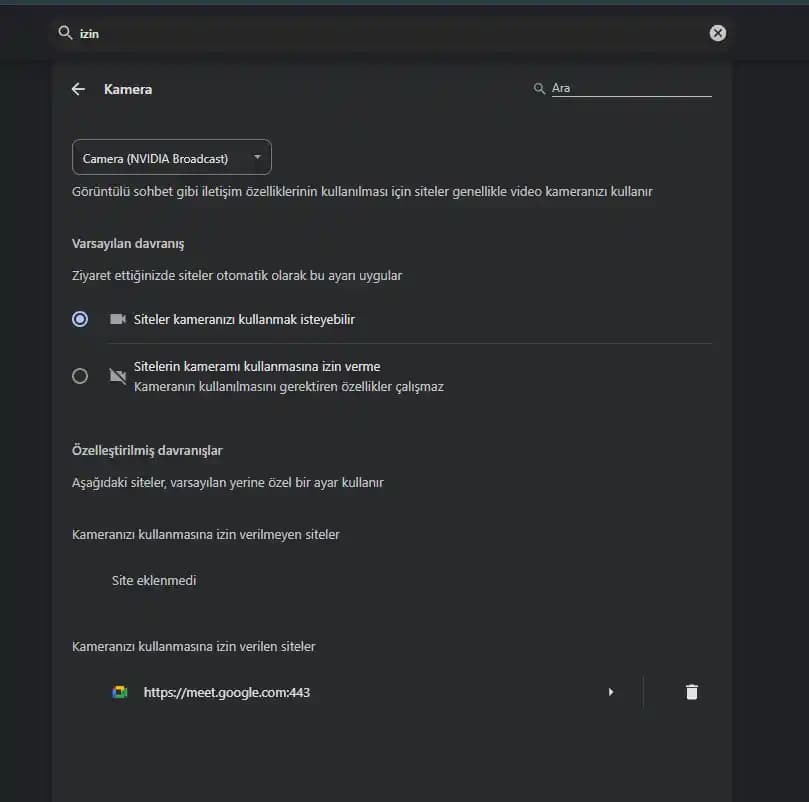809x802 pixels.
Task: Click the Google Meet favicon
Action: [119, 692]
